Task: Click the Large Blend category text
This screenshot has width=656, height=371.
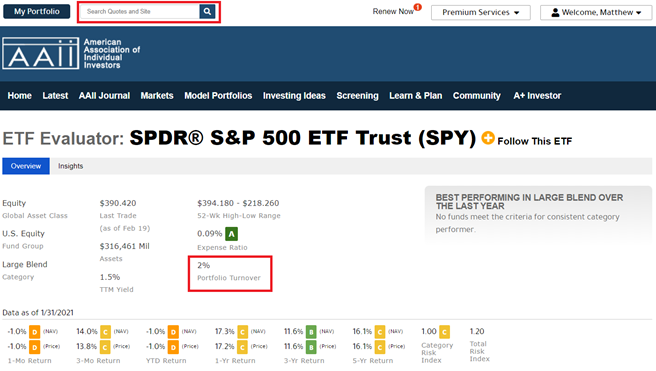Action: click(x=25, y=265)
